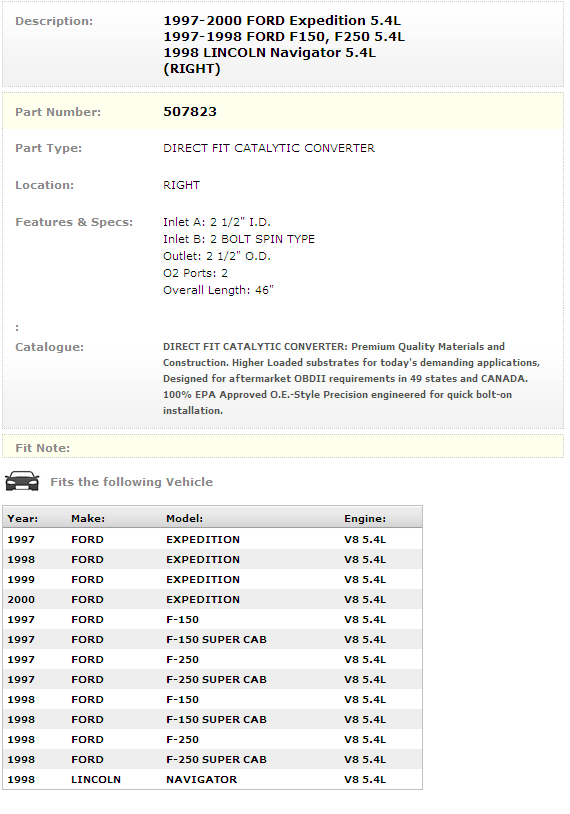Click the 1997 F-150 SUPER CAB model cell
Screen dimensions: 570x814
point(216,640)
